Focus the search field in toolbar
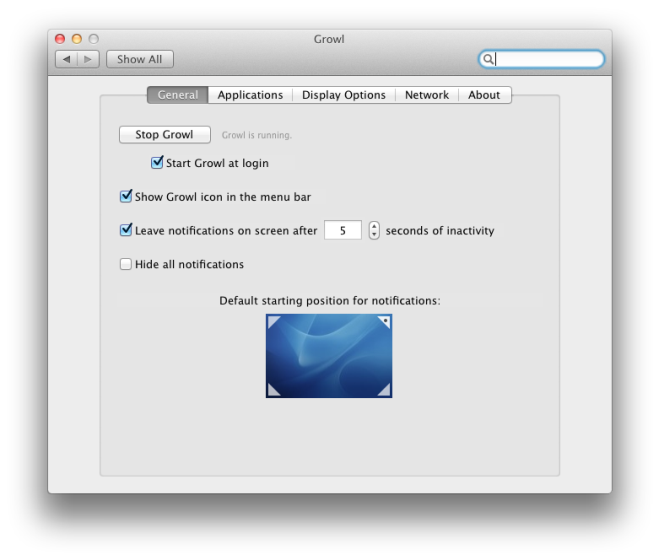660x560 pixels. coord(542,59)
